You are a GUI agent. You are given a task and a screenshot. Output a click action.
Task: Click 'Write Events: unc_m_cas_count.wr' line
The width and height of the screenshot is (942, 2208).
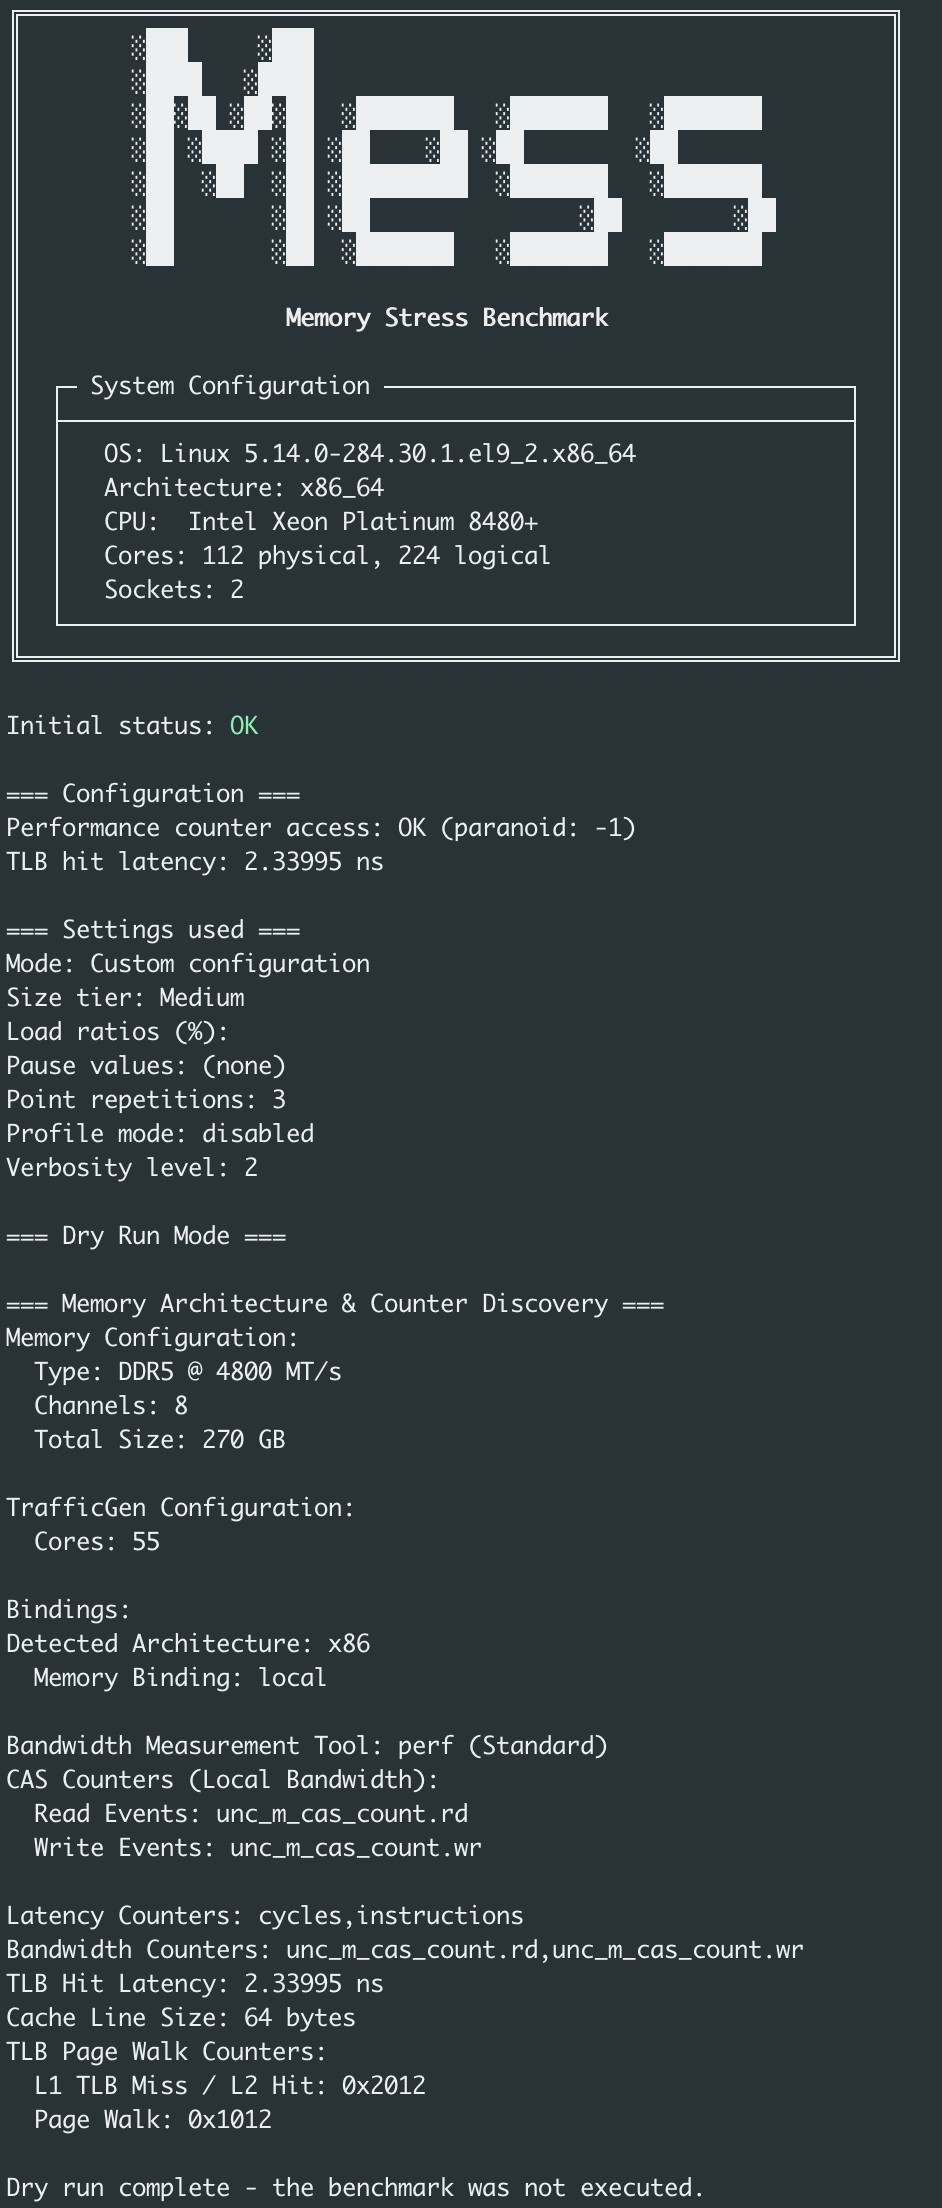pyautogui.click(x=258, y=1848)
